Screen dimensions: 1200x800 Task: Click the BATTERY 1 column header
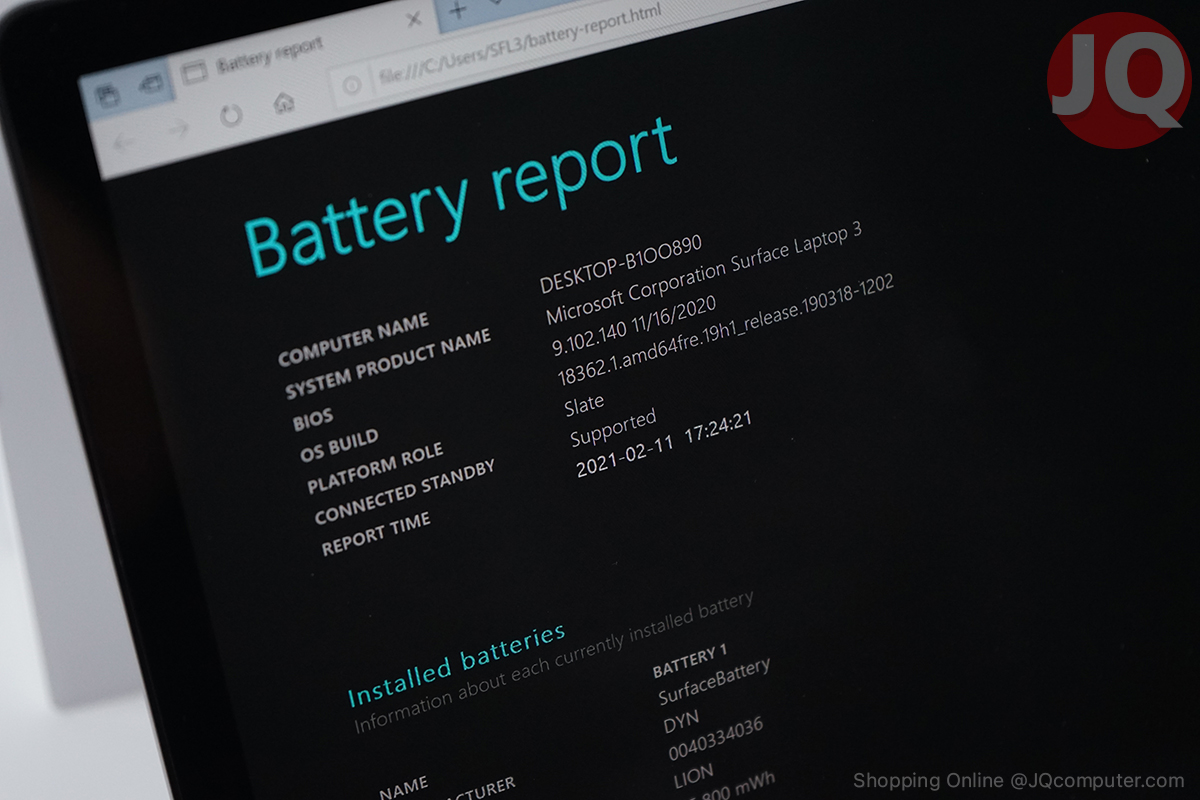(690, 662)
